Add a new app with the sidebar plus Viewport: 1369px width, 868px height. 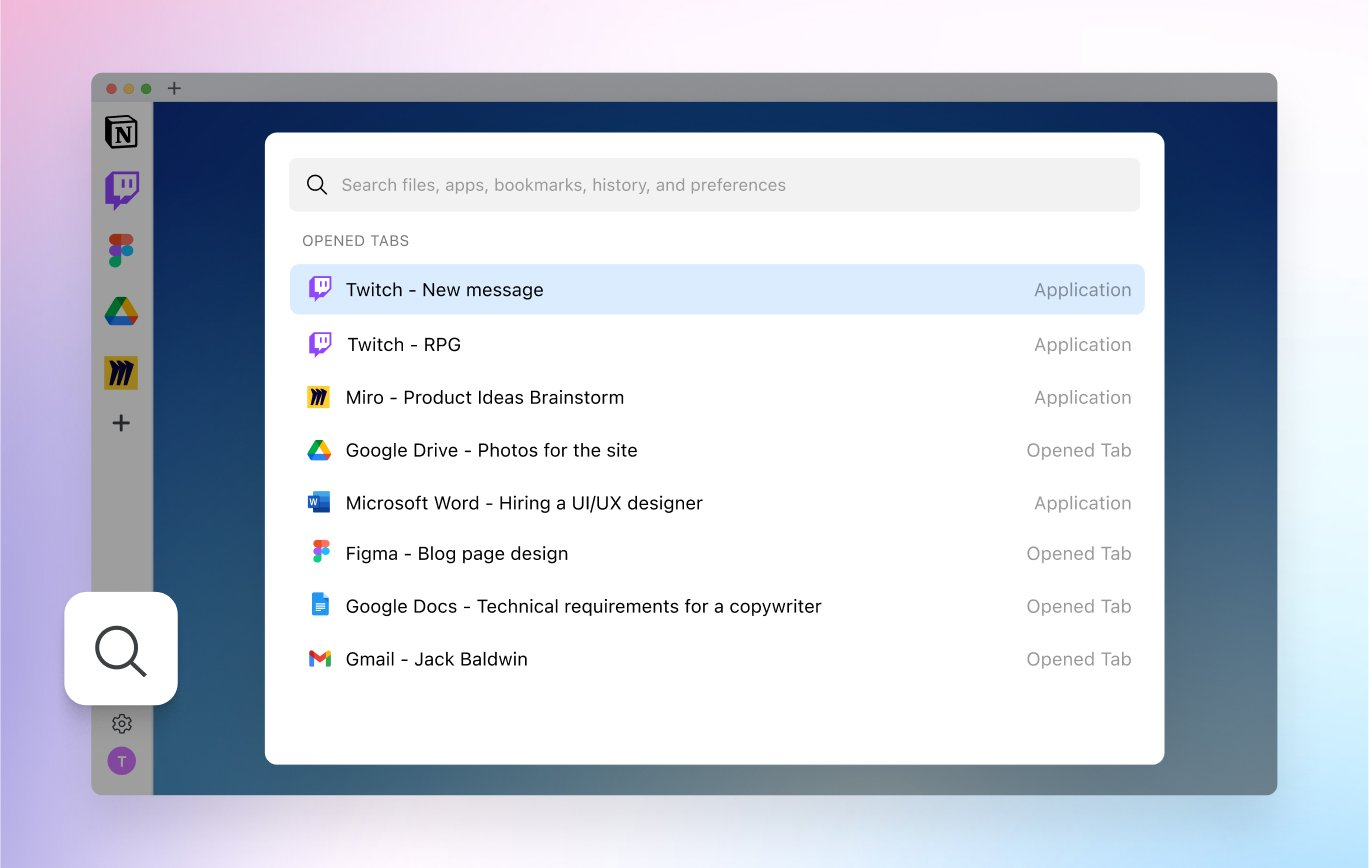coord(121,423)
